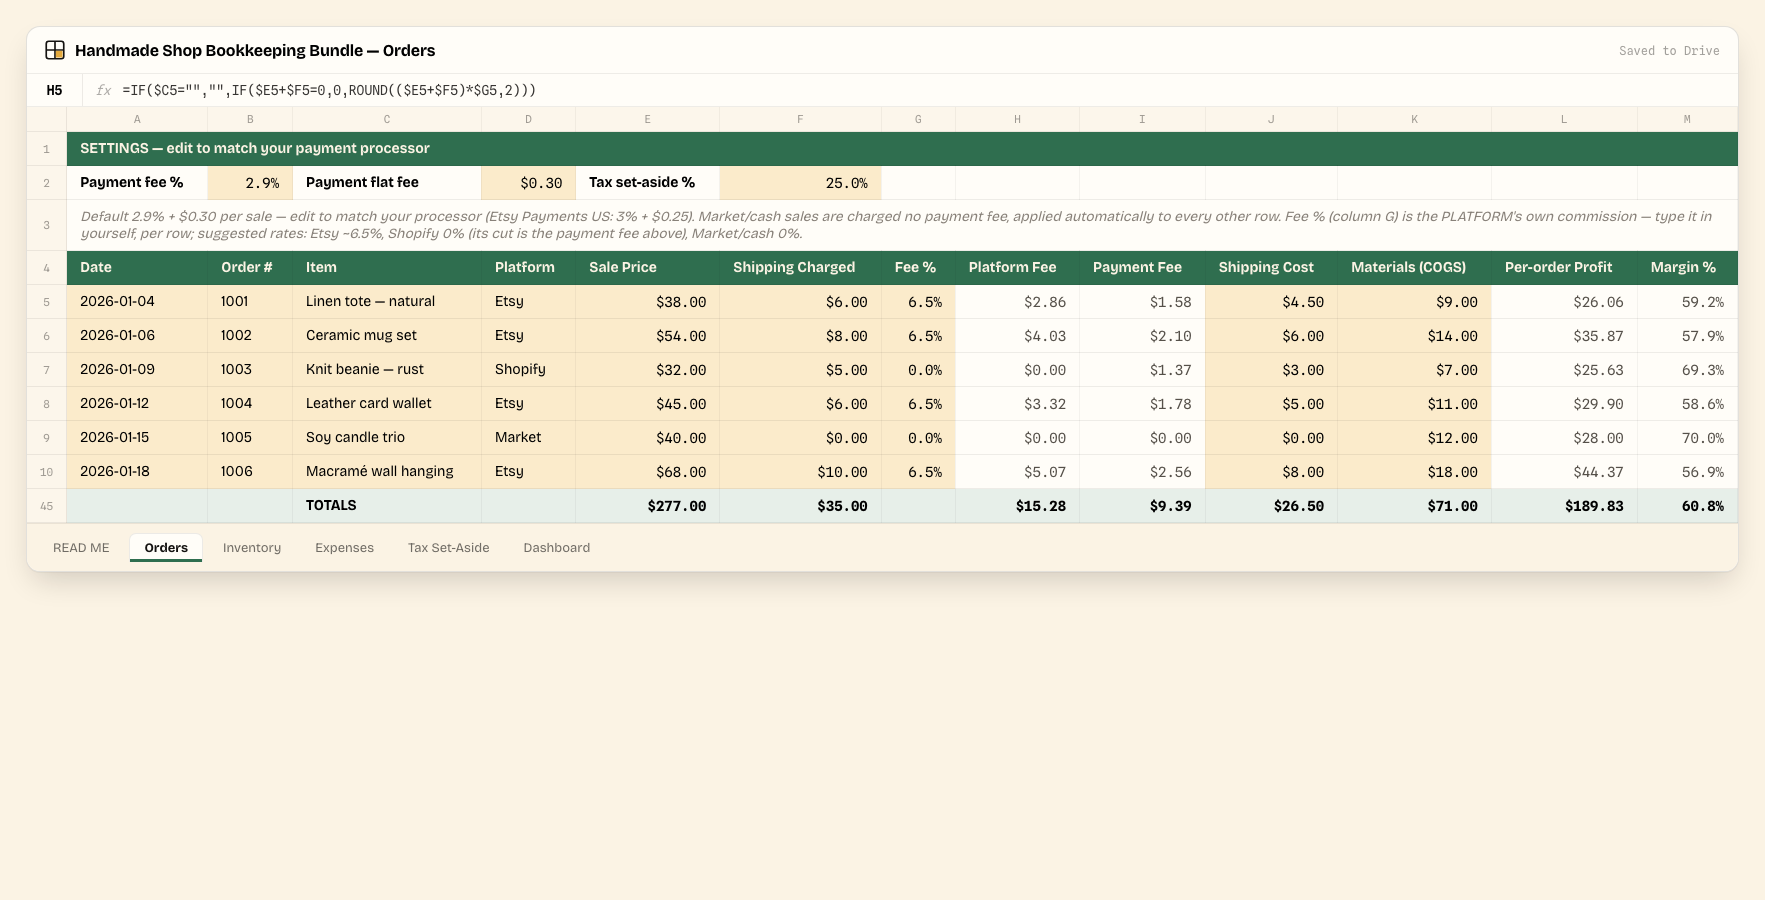Viewport: 1765px width, 900px height.
Task: Go to the Tax Set-Aside tab
Action: coord(449,548)
